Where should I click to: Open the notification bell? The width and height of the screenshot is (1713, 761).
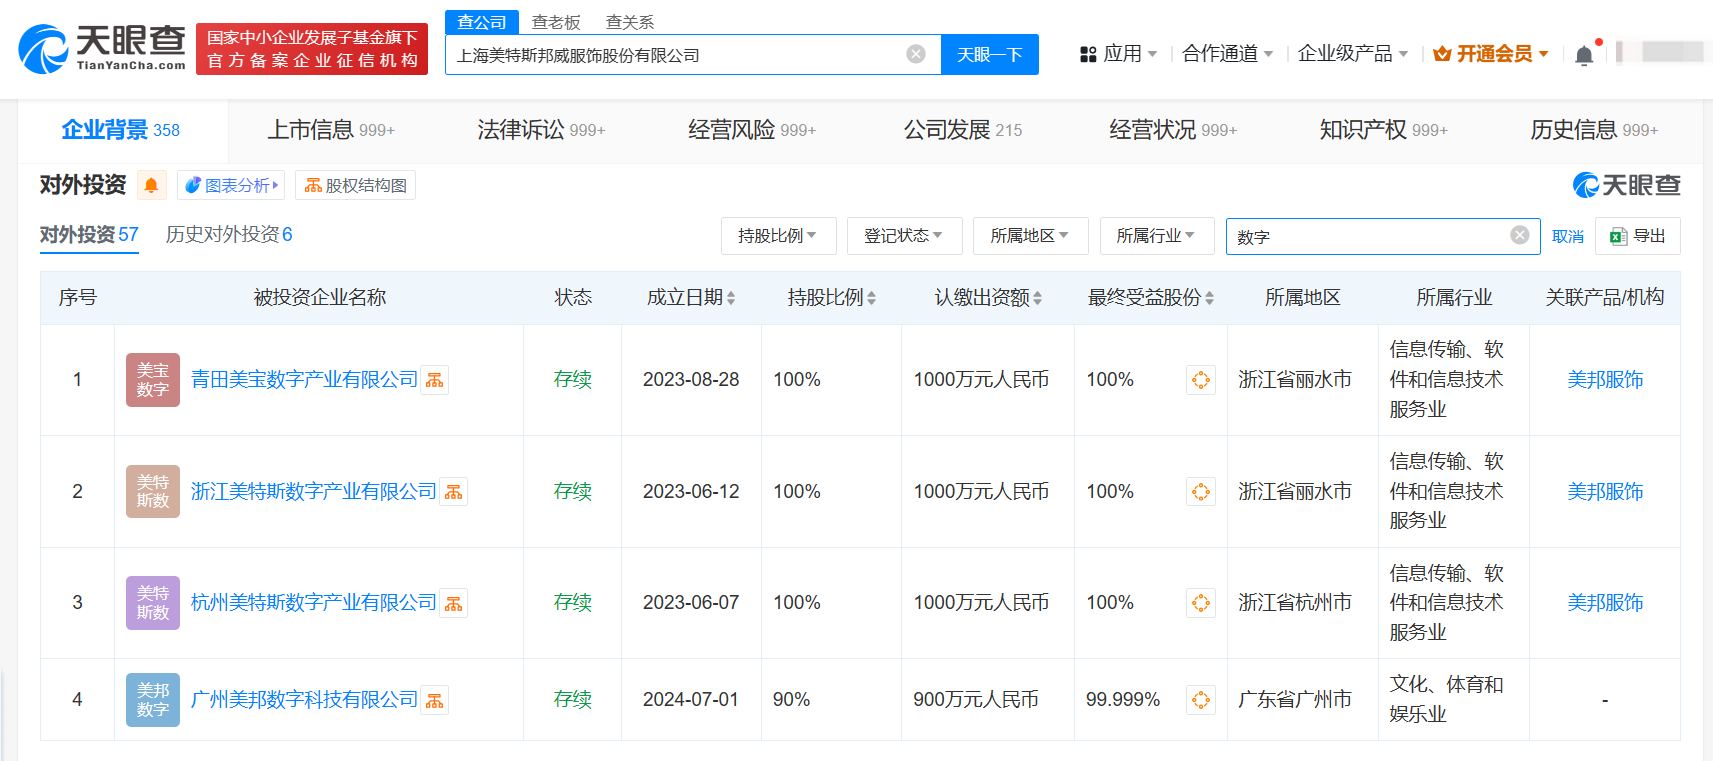[x=1584, y=55]
